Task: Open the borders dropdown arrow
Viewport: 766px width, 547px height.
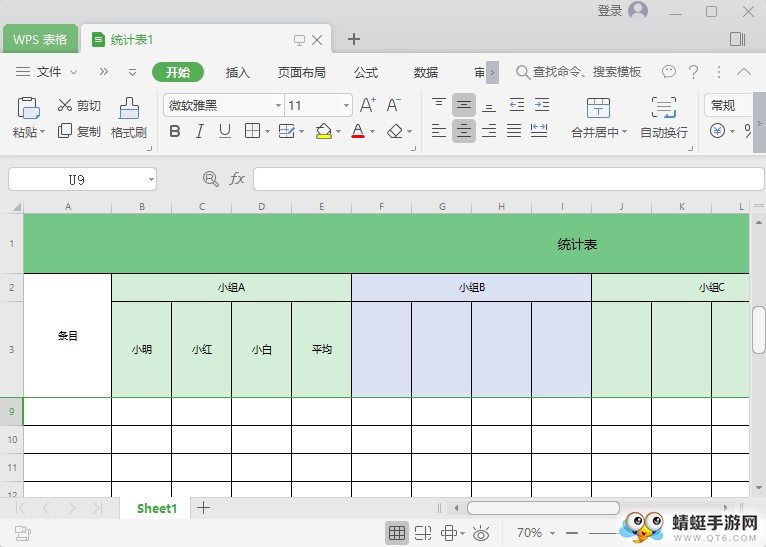Action: click(x=267, y=131)
